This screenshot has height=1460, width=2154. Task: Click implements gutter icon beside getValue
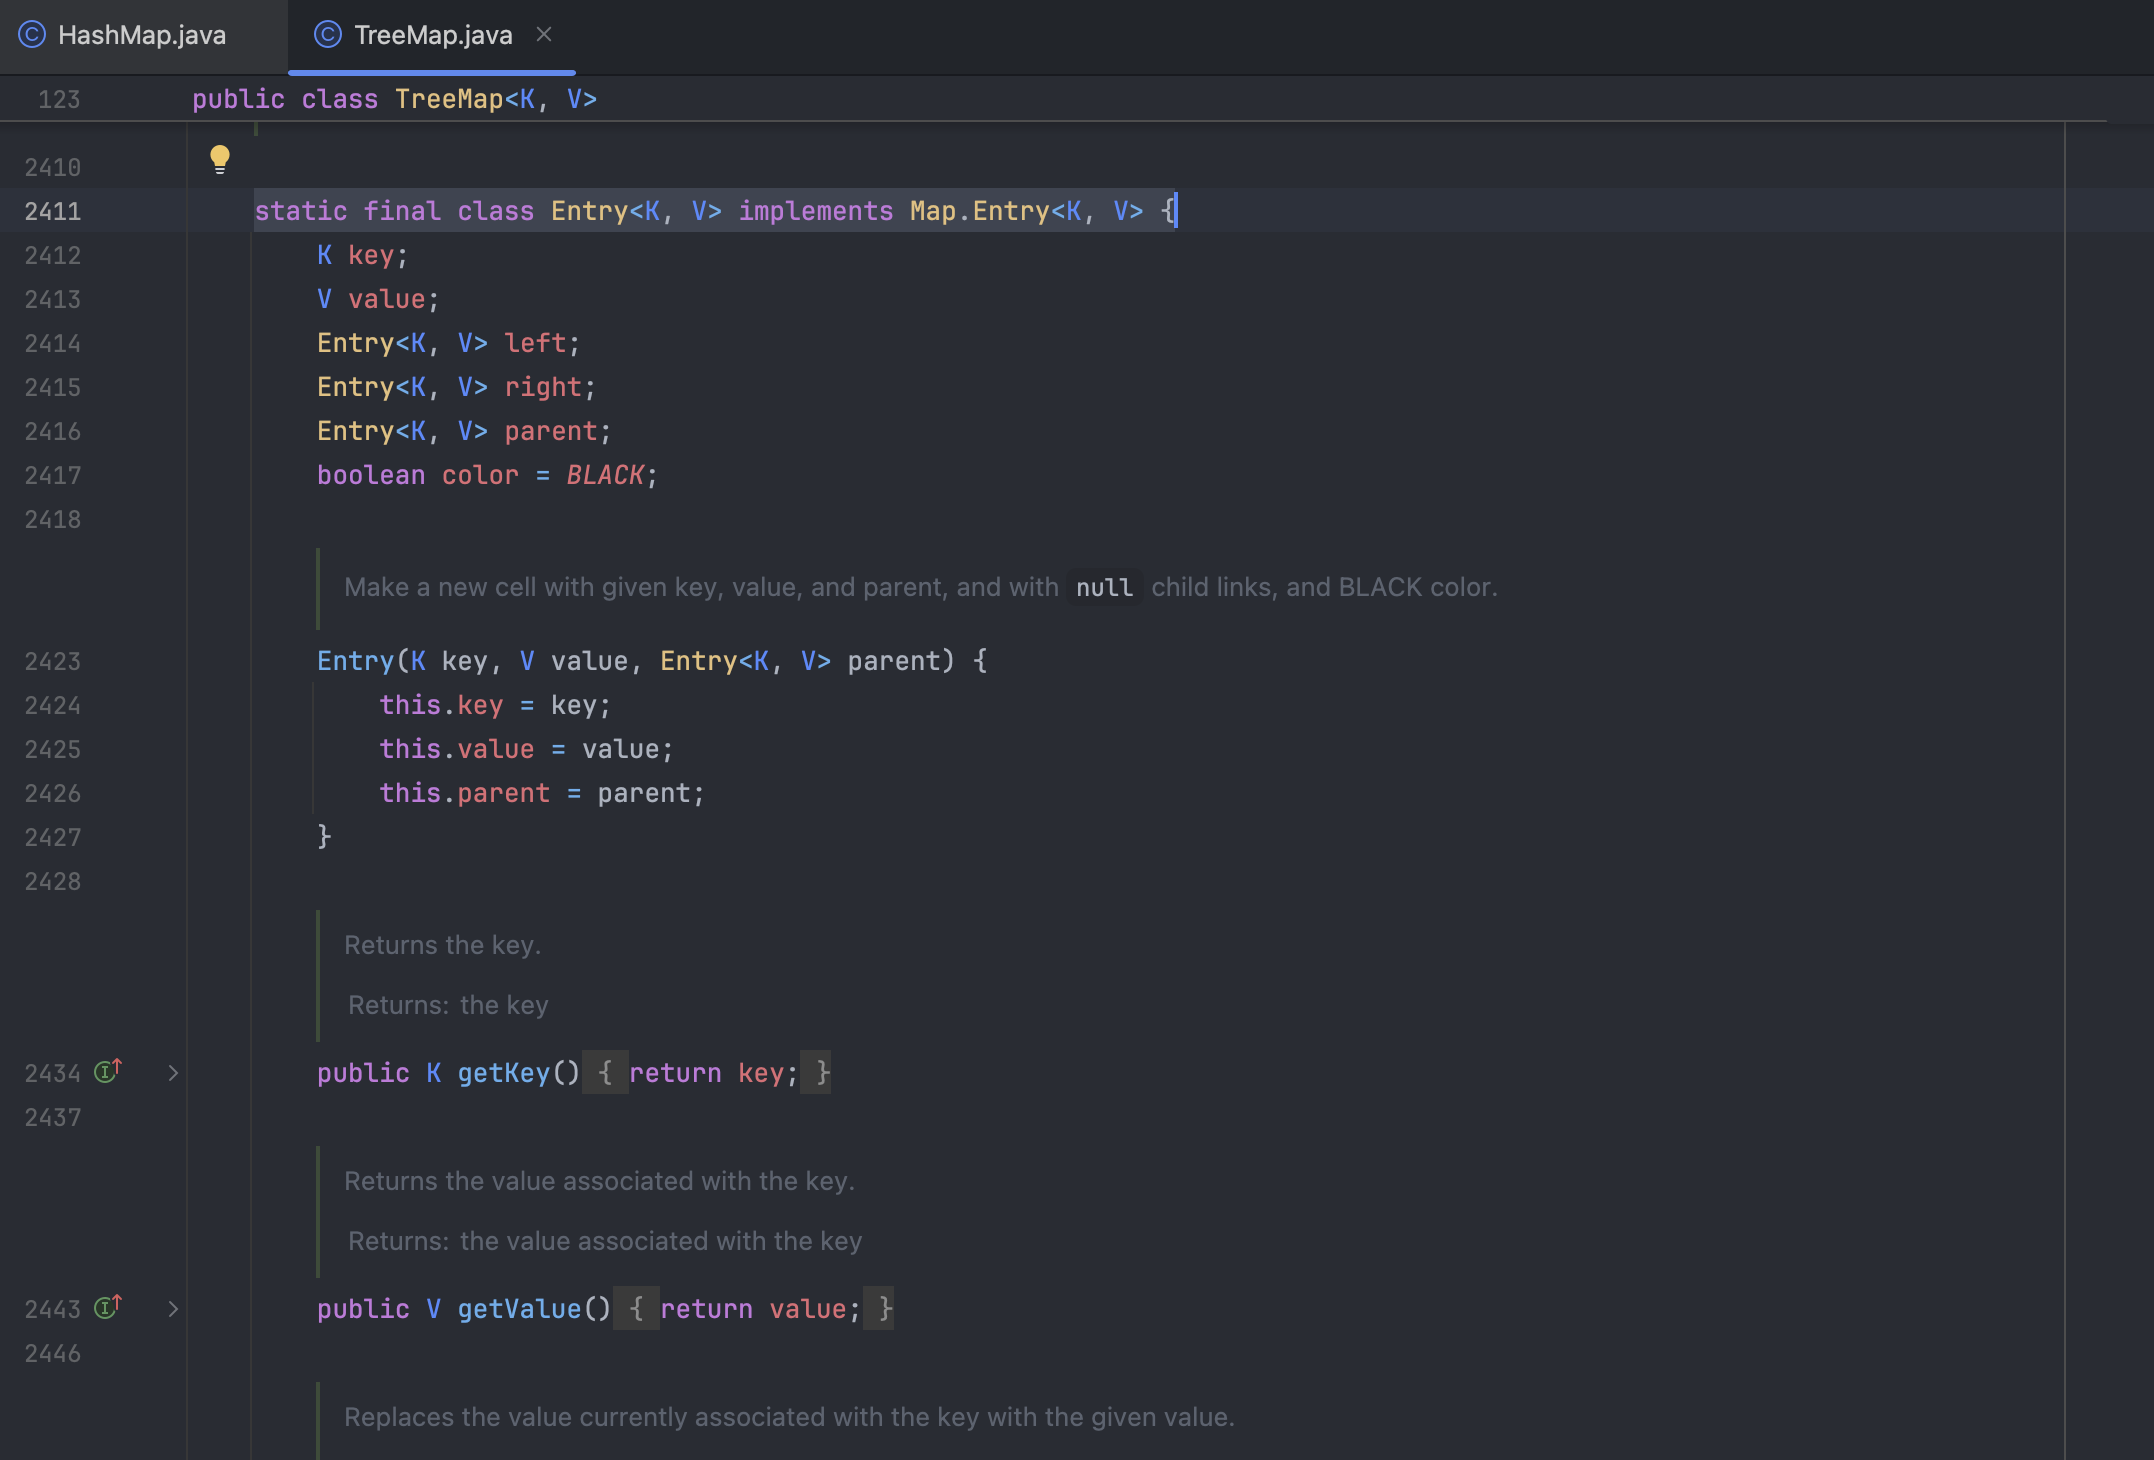click(x=107, y=1307)
